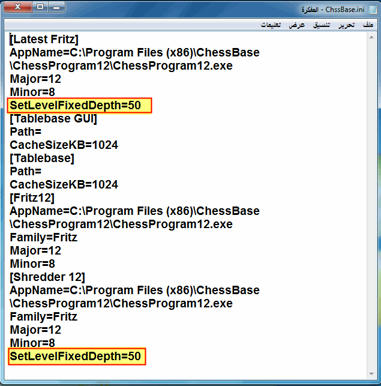Click the [Shredder 12] section header

tap(47, 277)
